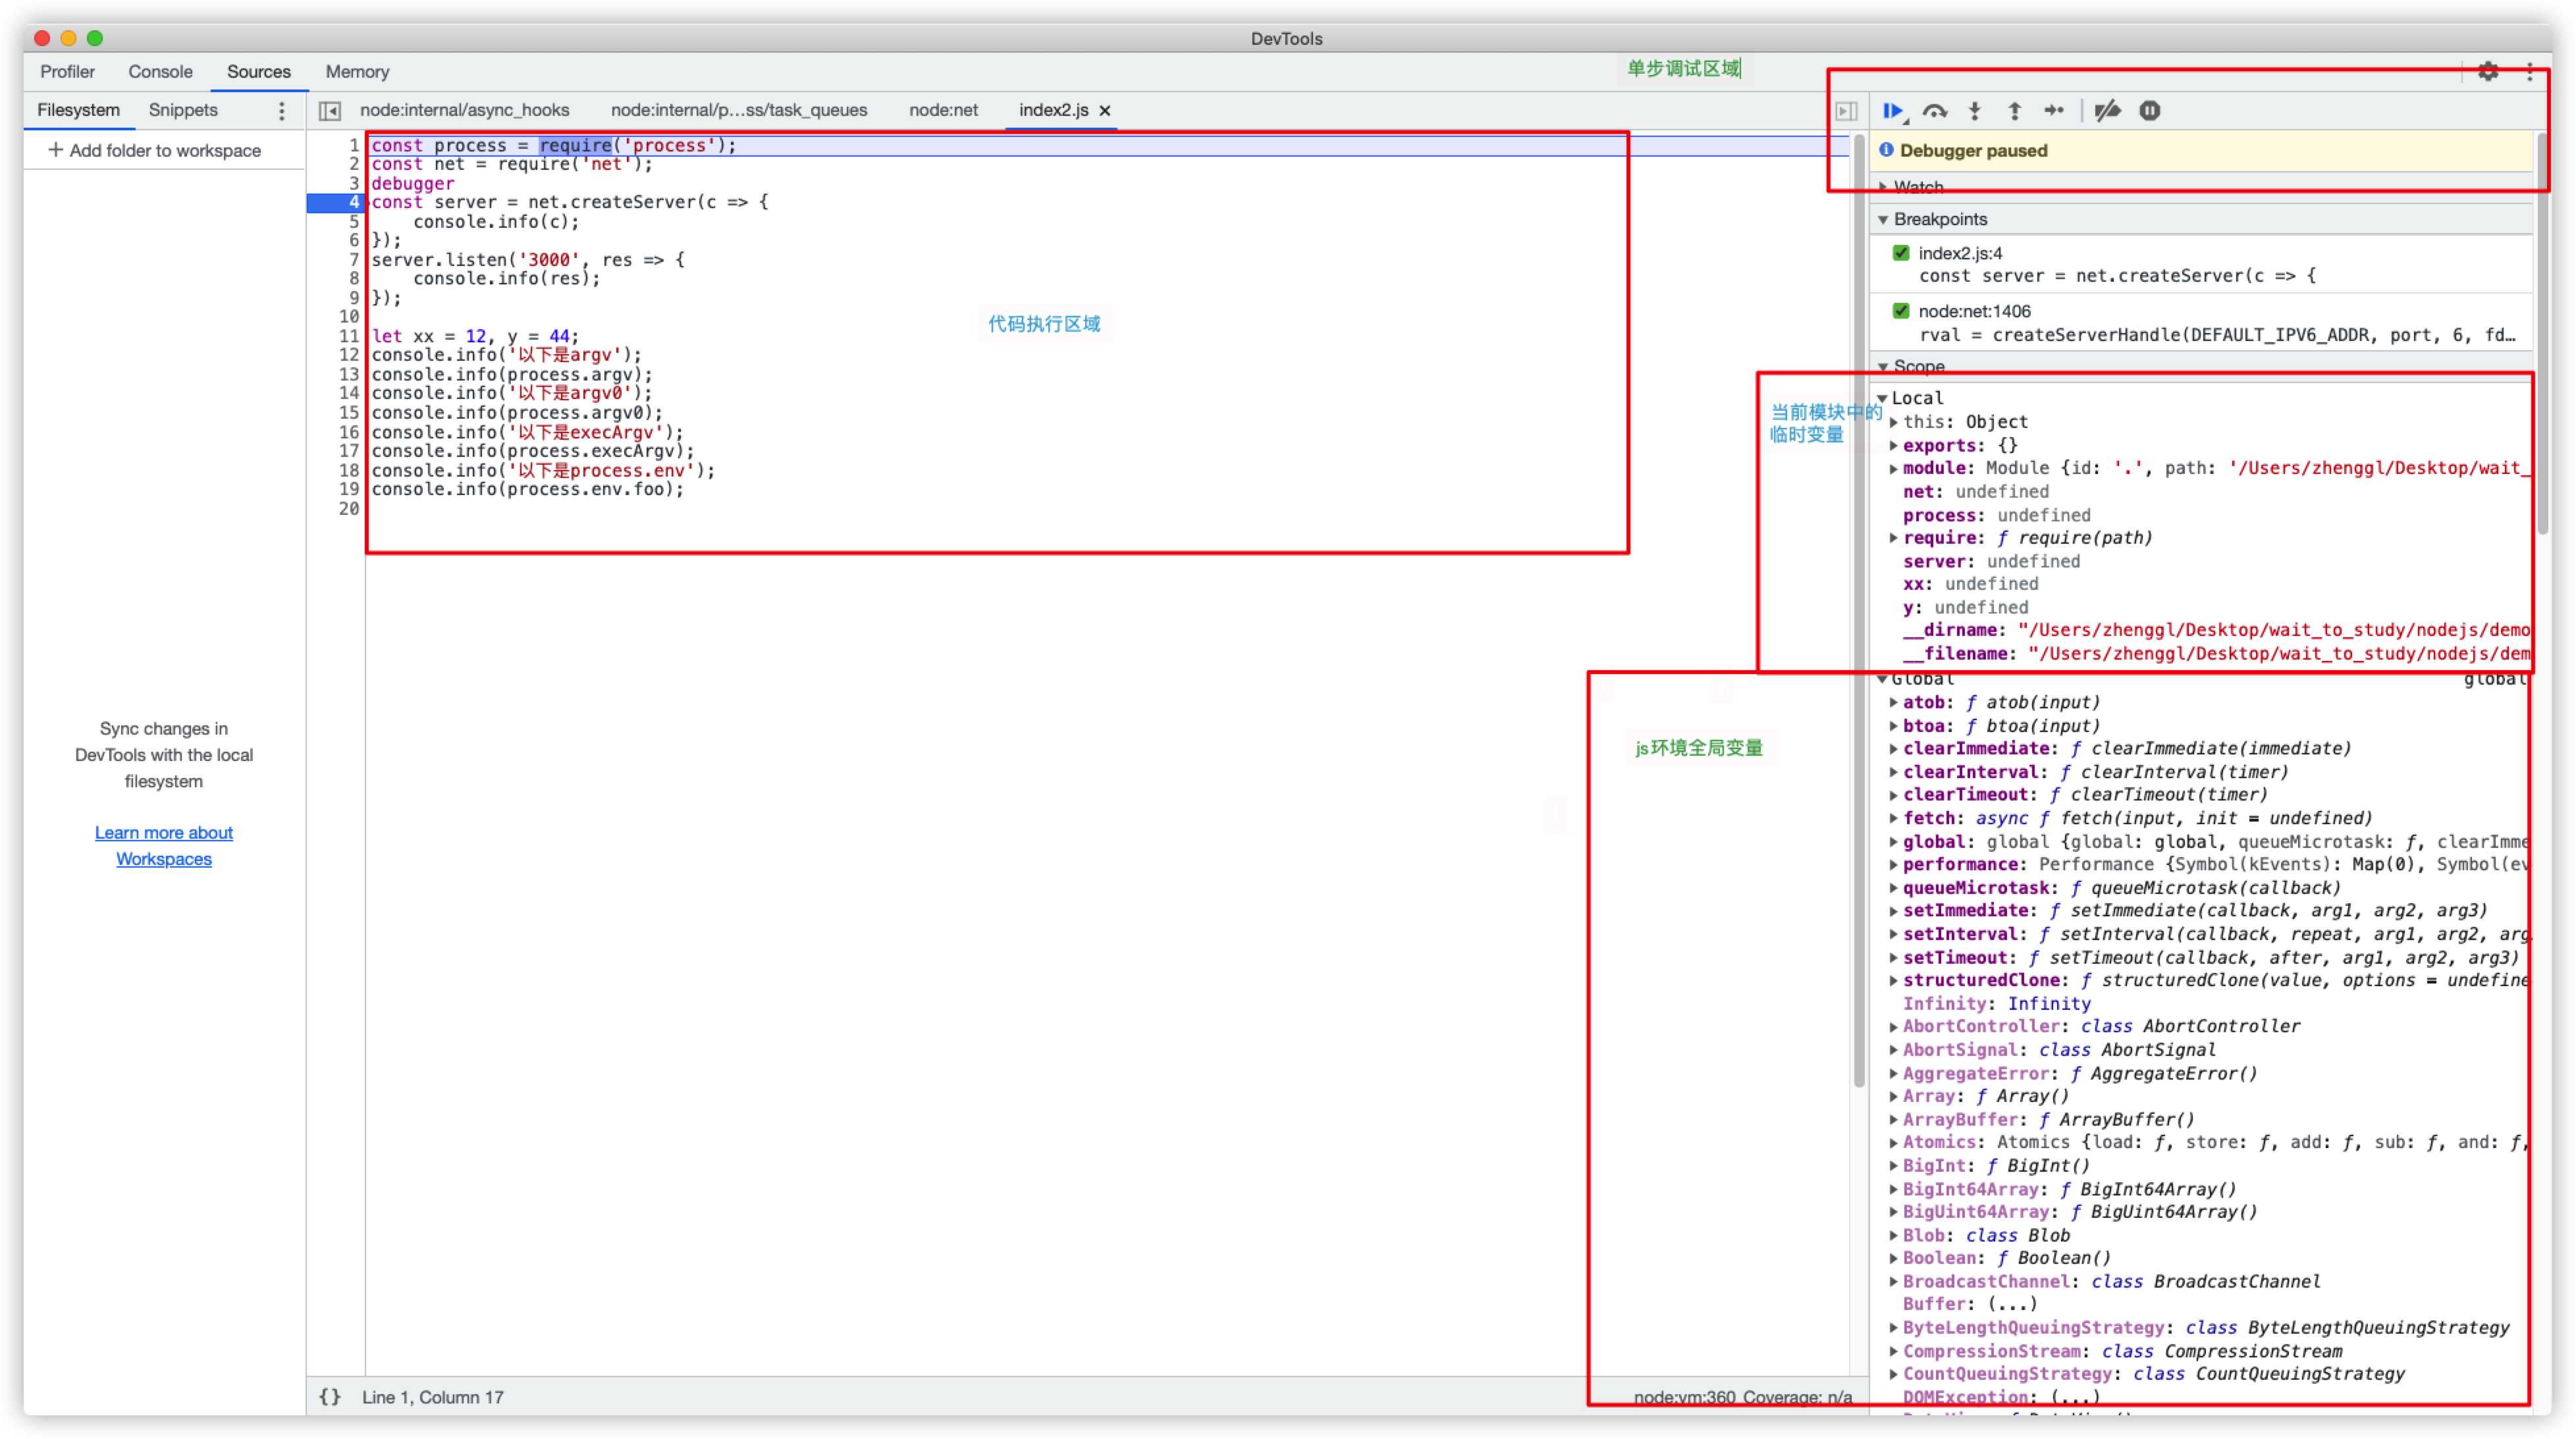
Task: Select the Sources tab
Action: pyautogui.click(x=258, y=70)
